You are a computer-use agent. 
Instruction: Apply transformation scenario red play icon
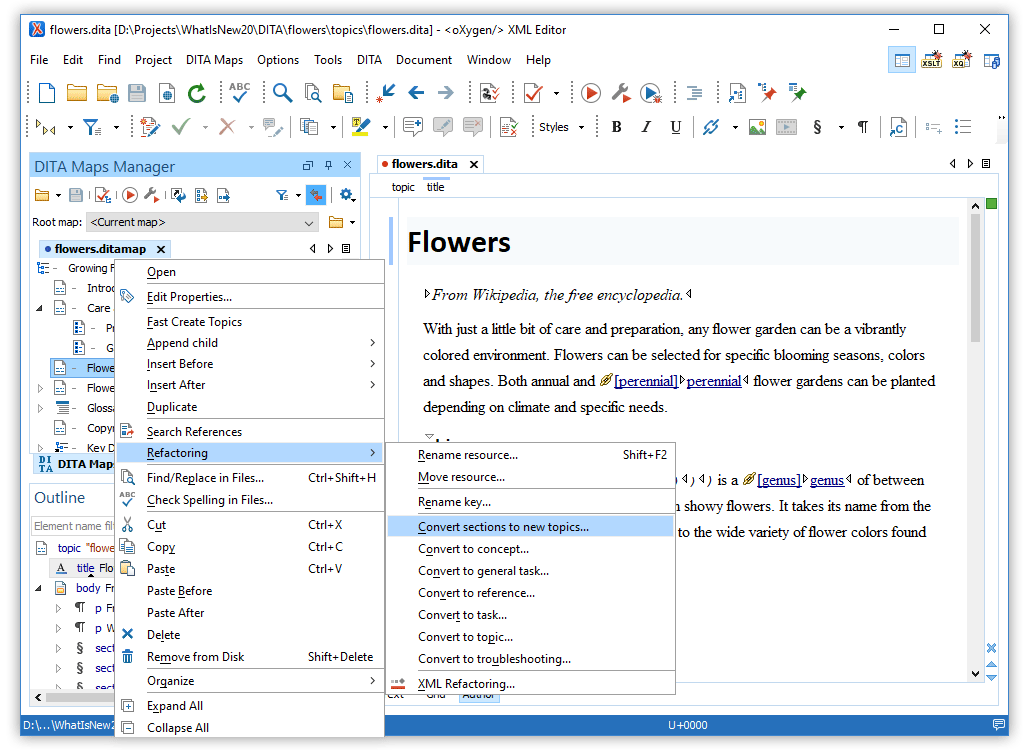[591, 93]
